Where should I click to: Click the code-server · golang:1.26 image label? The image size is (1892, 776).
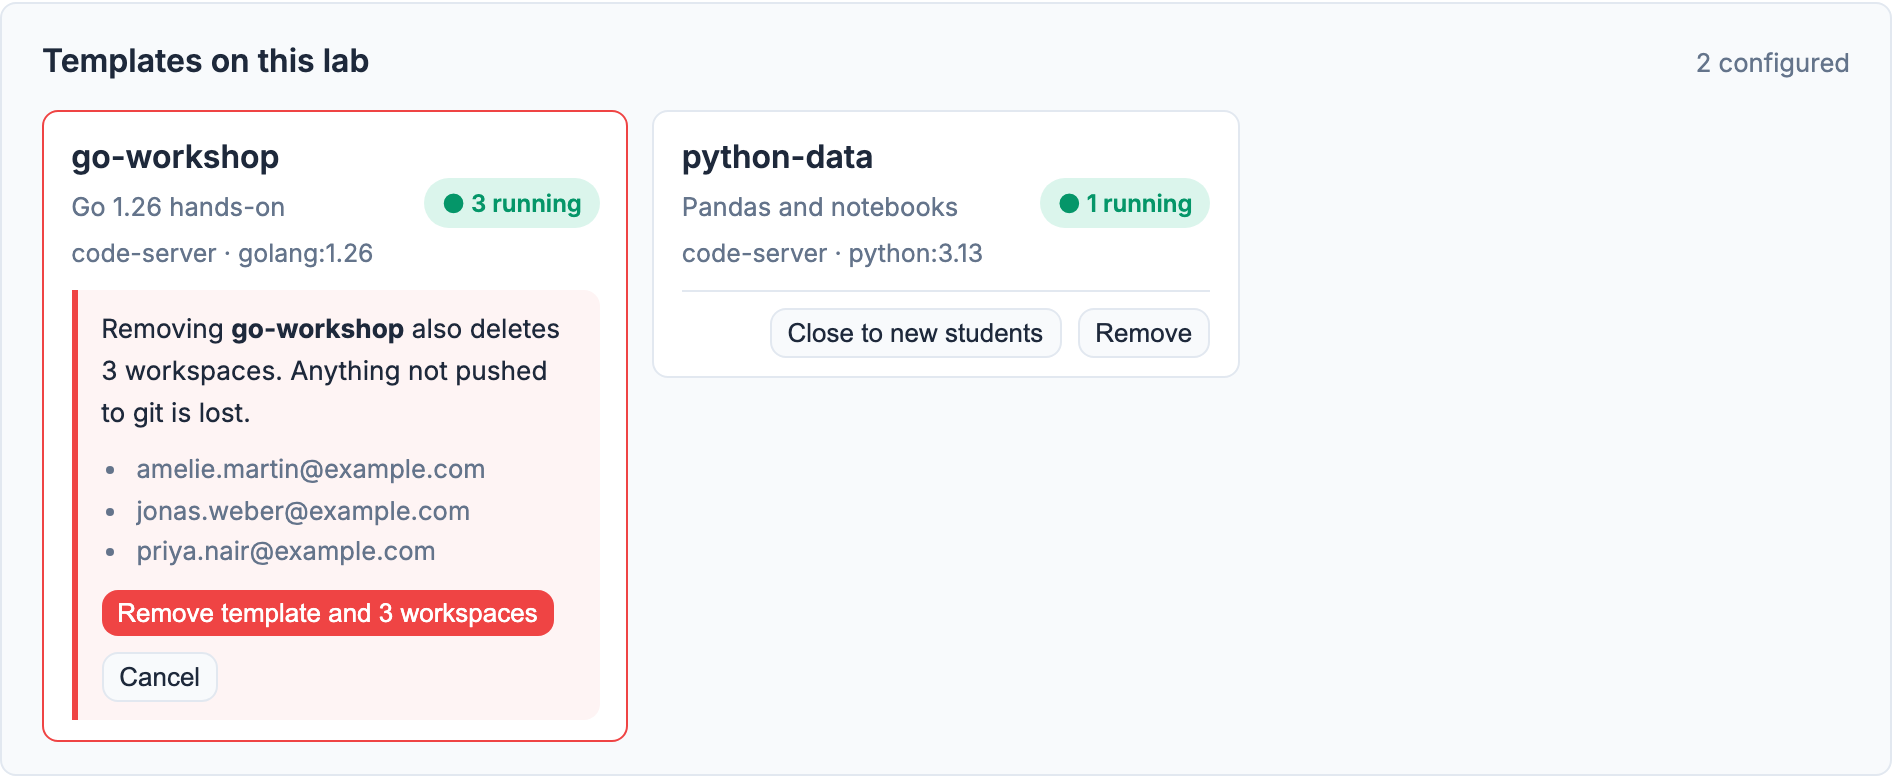tap(222, 253)
